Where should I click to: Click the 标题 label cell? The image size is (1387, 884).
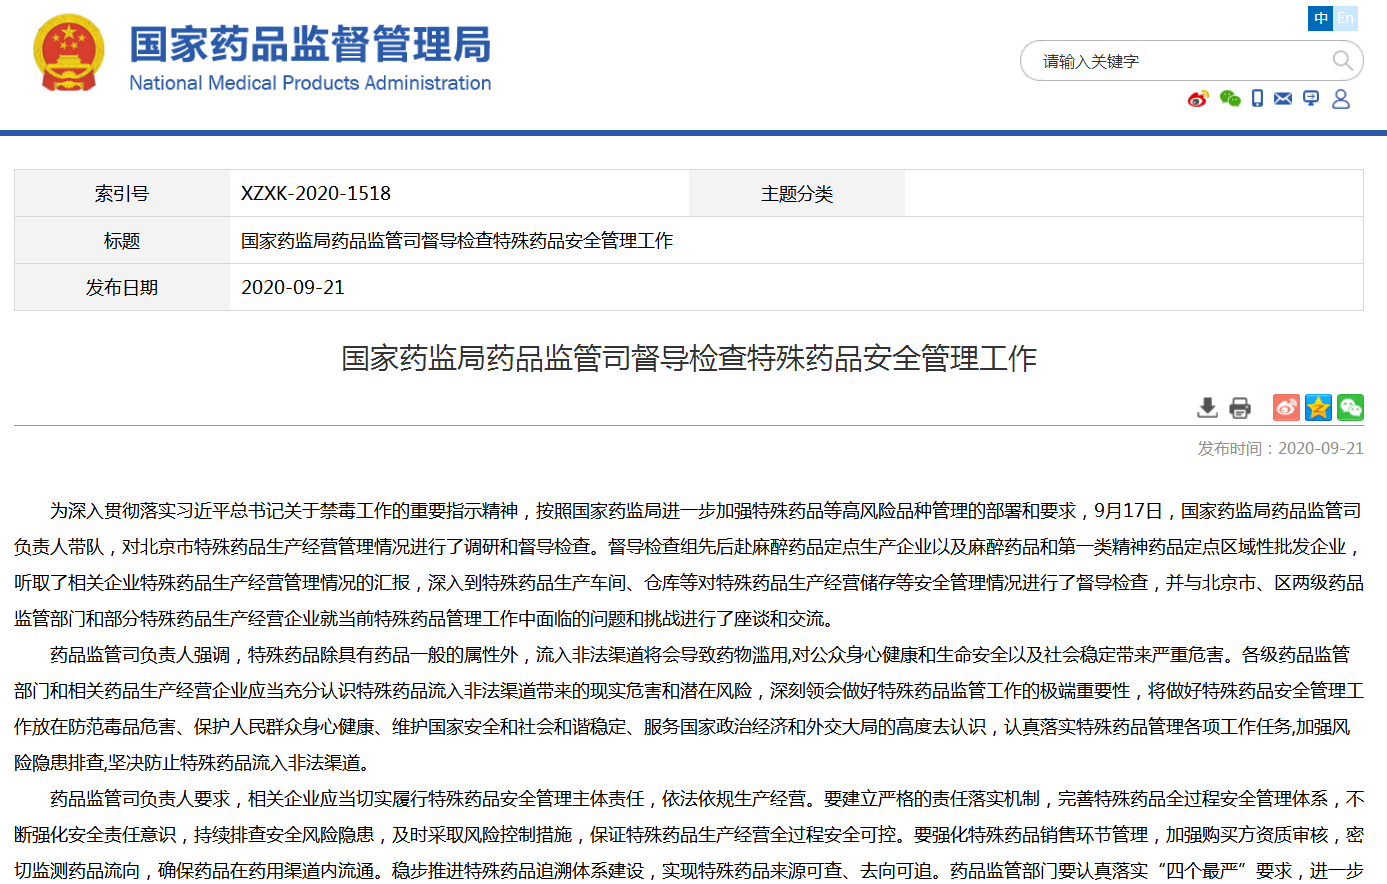(122, 240)
